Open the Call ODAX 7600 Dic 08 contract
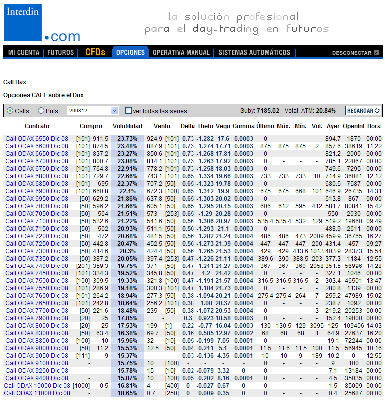The width and height of the screenshot is (385, 400). pos(37,296)
